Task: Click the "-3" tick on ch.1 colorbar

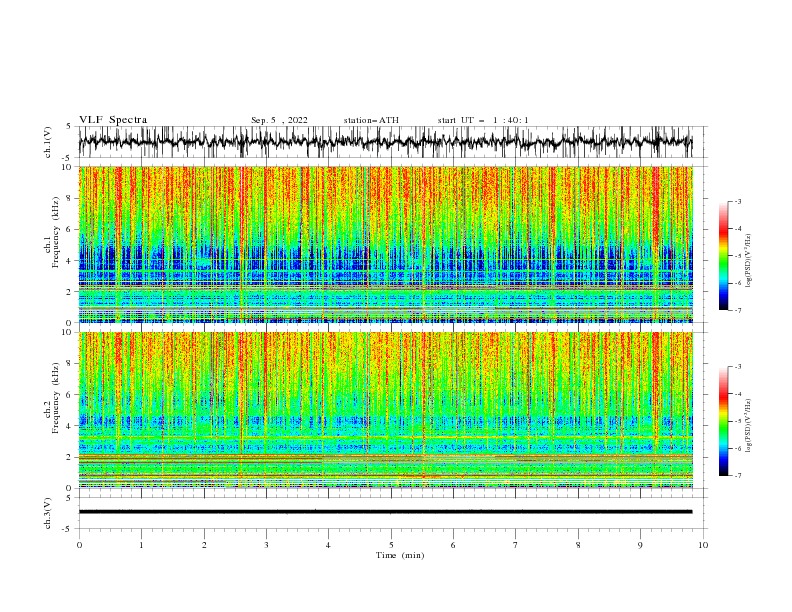Action: pos(738,201)
